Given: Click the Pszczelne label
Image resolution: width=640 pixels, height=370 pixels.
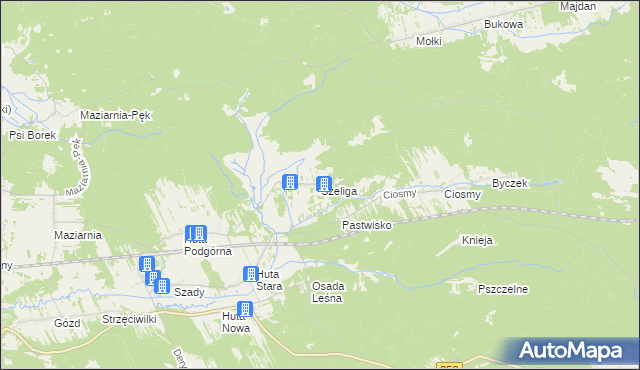Looking at the screenshot, I should tap(503, 289).
